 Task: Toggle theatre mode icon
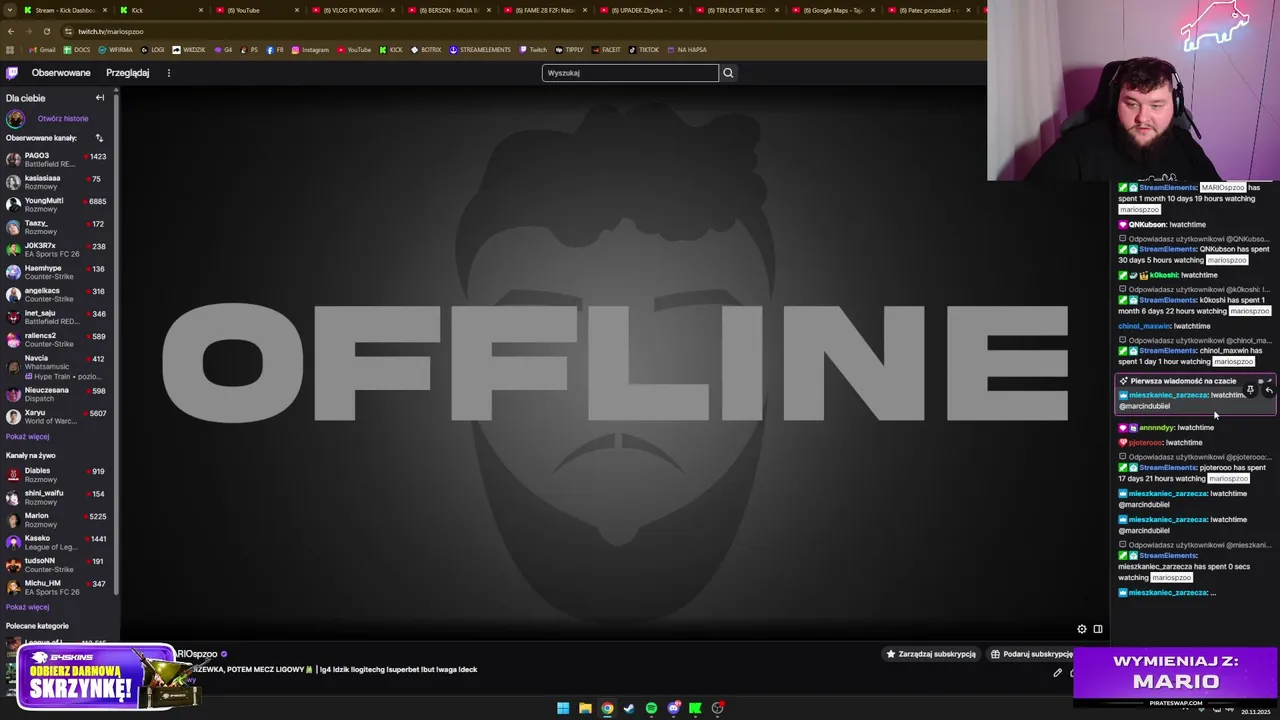click(x=1097, y=629)
